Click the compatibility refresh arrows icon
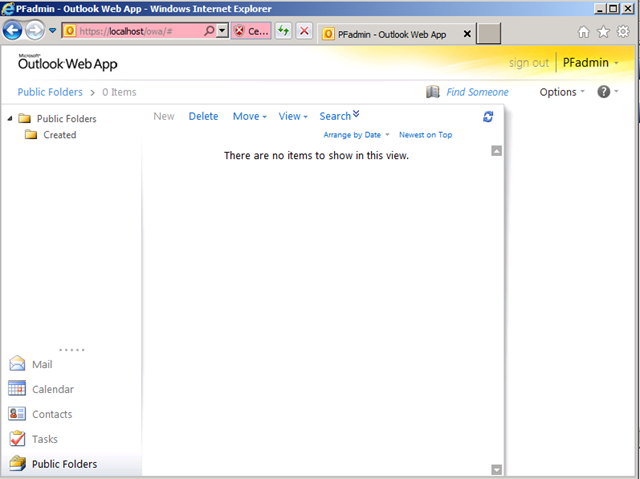640x479 pixels. 283,31
